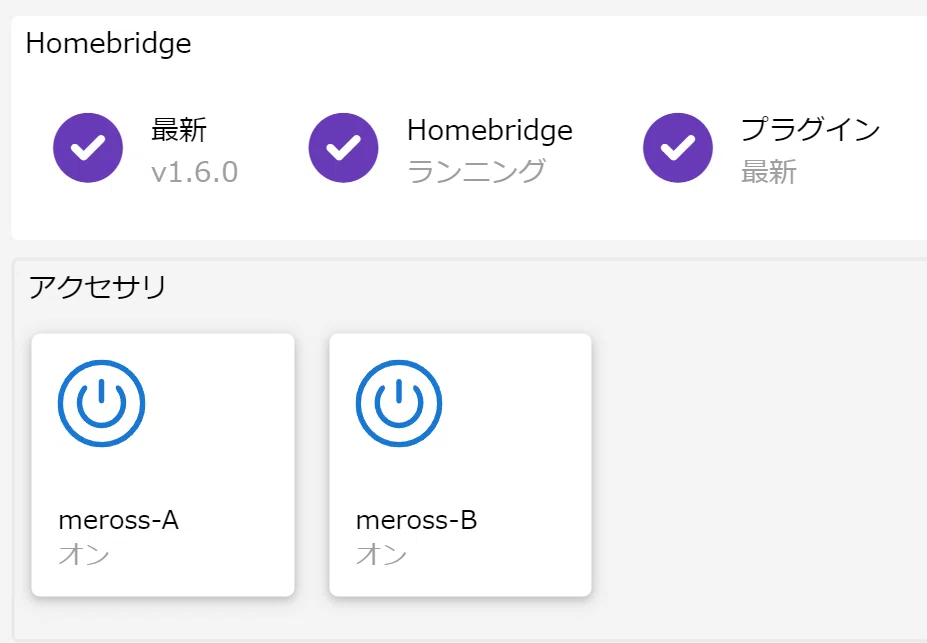Click the checkmark icon beside プラグイン
The image size is (927, 643).
678,148
